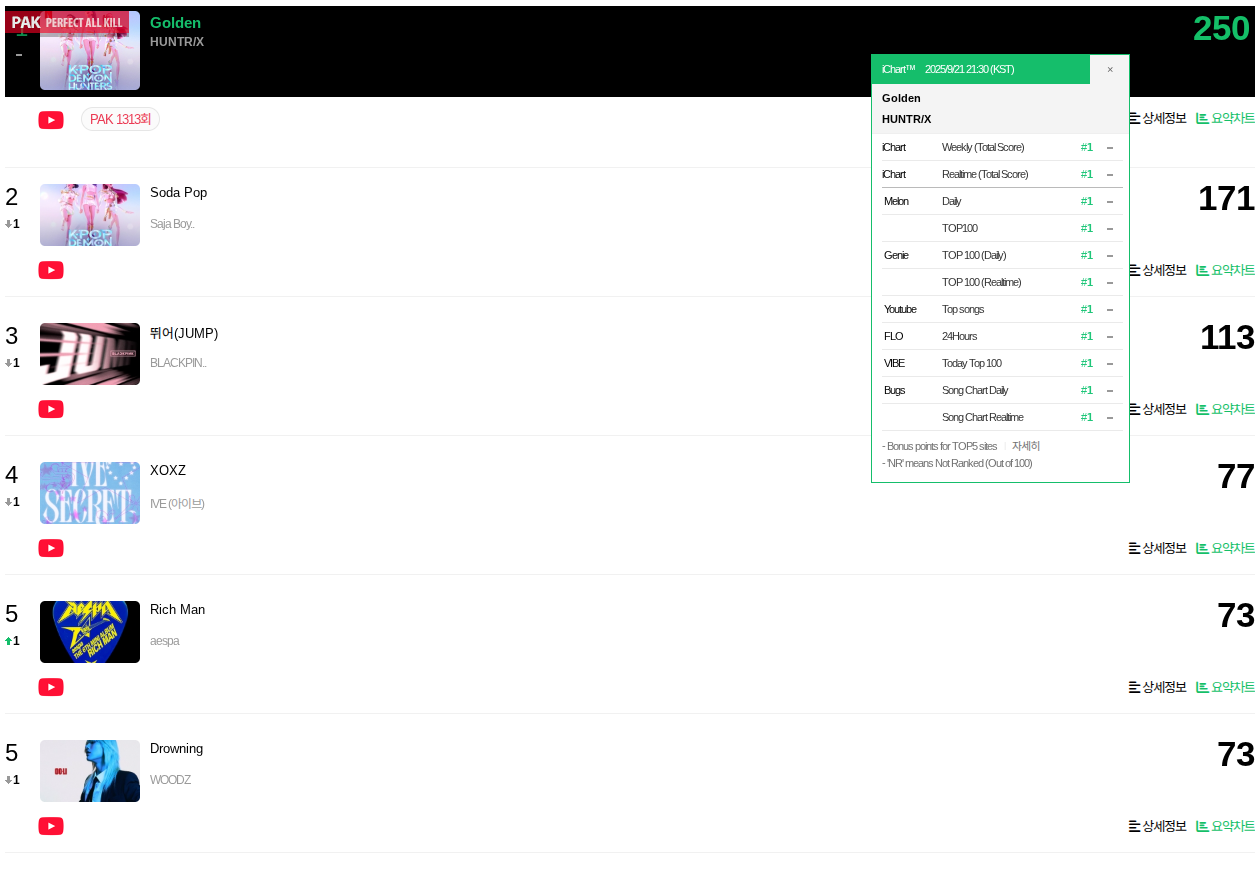Click 뛰어(JUMP) album cover

90,354
